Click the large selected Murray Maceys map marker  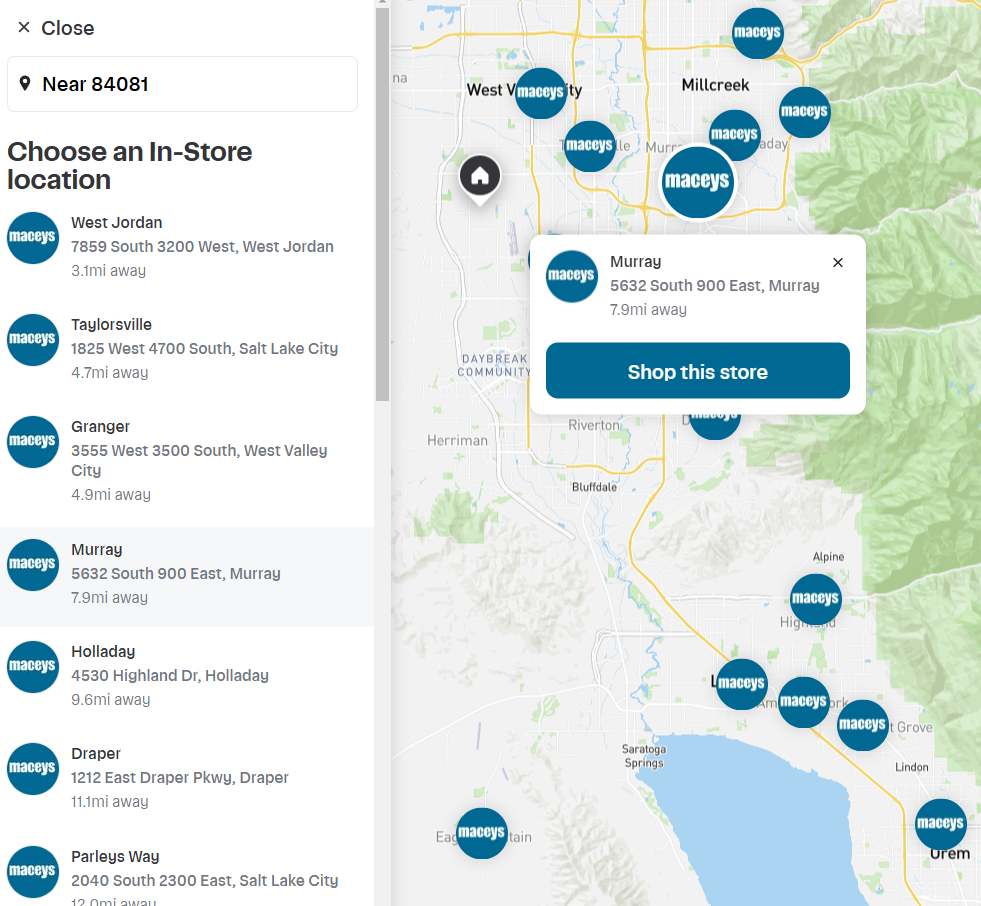point(698,183)
